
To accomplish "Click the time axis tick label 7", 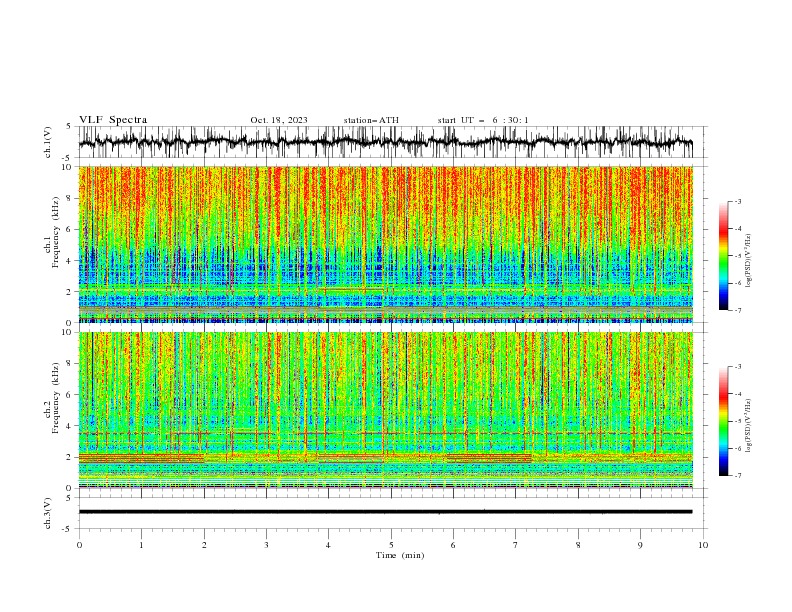I will pos(516,545).
